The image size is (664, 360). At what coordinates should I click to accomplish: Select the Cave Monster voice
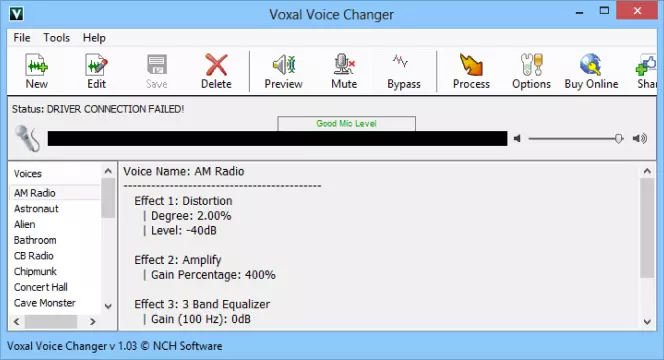click(44, 303)
